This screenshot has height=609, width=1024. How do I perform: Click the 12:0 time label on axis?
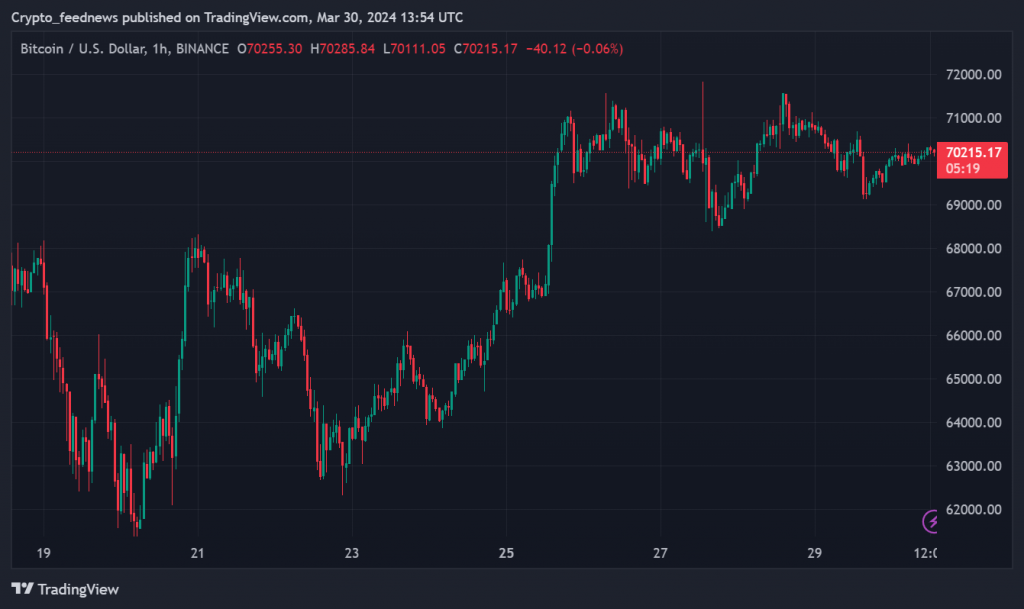926,553
